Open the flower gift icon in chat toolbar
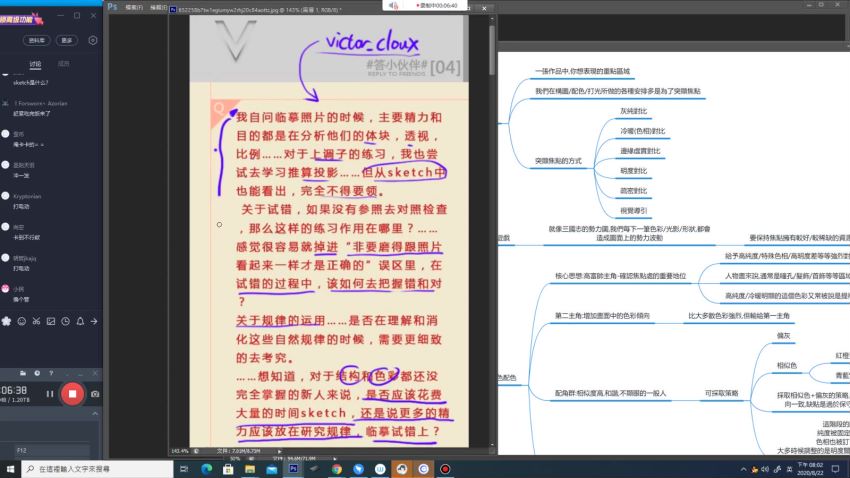 (x=7, y=321)
